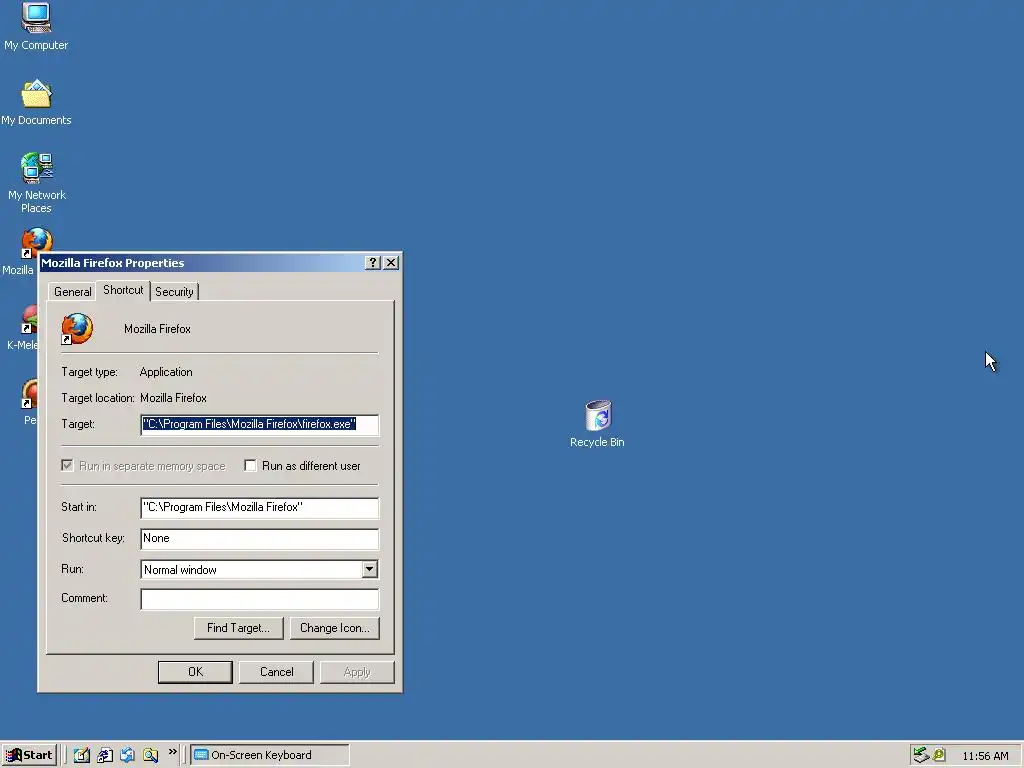Click the third Quick Launch icon
The image size is (1024, 768).
click(x=127, y=755)
